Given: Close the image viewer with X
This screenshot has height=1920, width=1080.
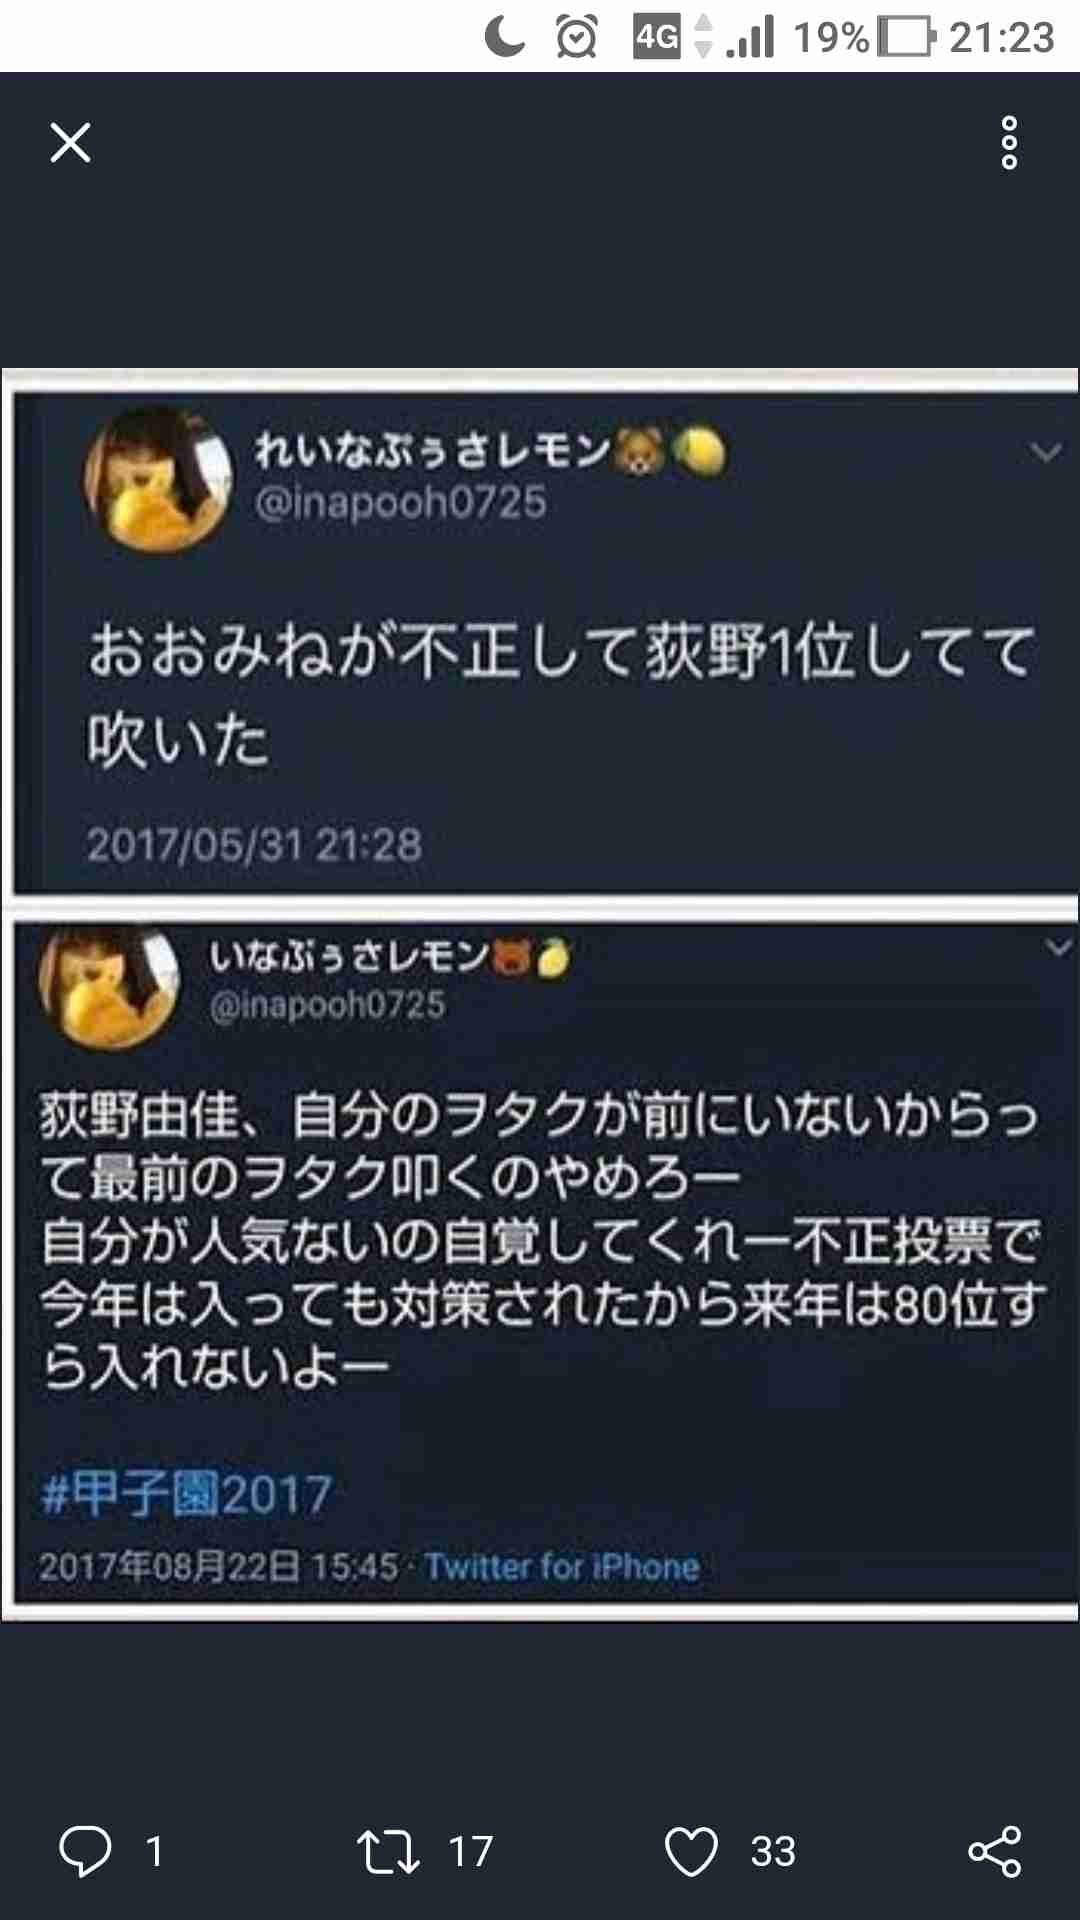Looking at the screenshot, I should pyautogui.click(x=70, y=142).
